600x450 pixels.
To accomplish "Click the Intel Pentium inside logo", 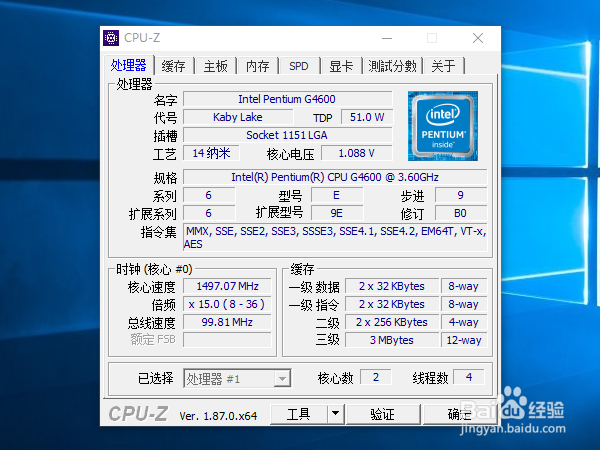I will [443, 126].
